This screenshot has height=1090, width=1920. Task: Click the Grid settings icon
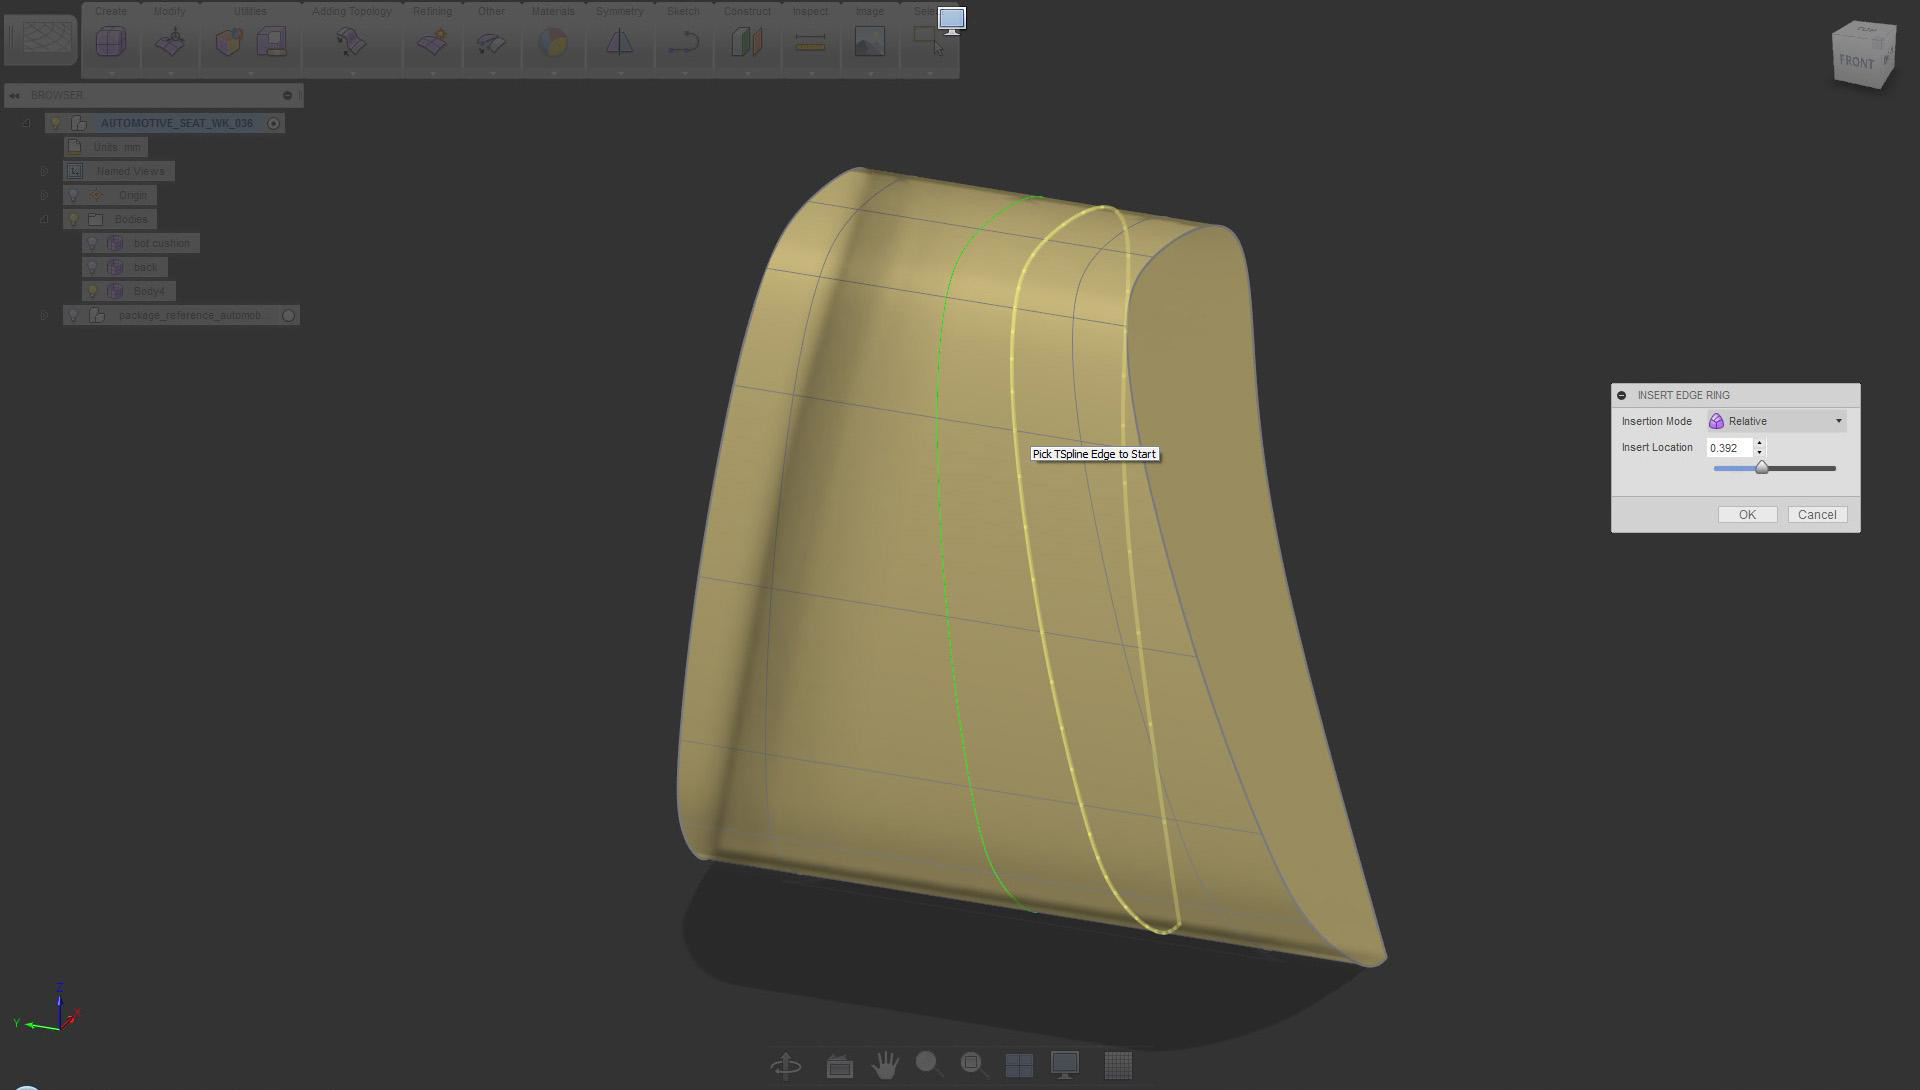coord(1118,1065)
